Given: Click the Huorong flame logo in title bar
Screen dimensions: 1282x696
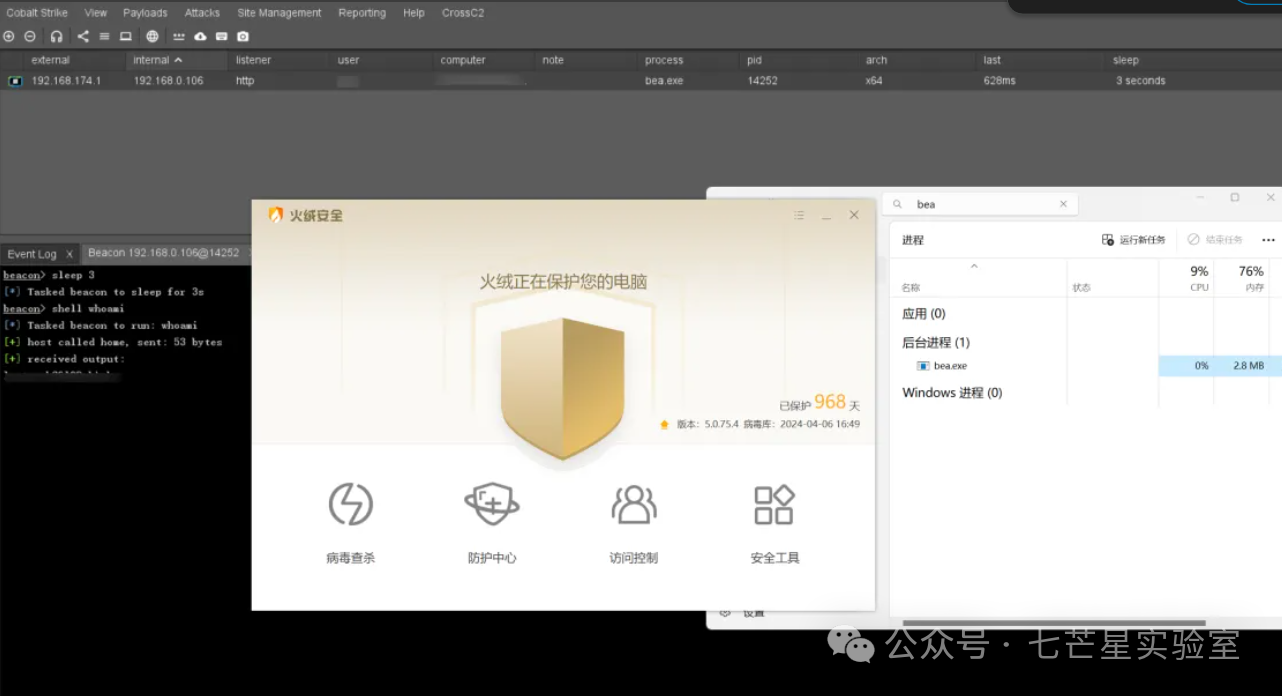Looking at the screenshot, I should coord(276,215).
